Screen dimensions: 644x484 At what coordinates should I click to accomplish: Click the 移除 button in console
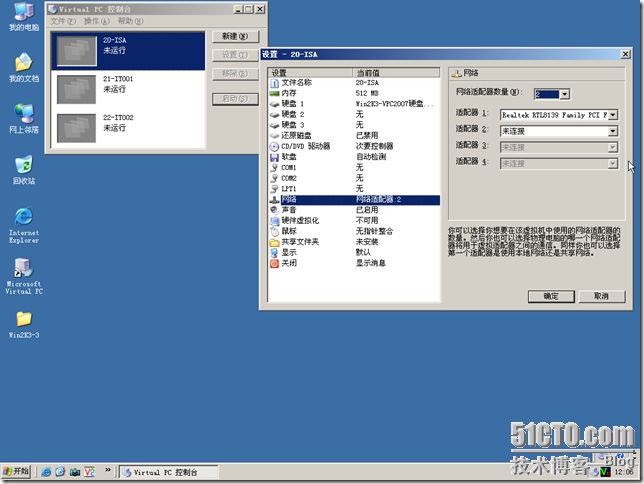coord(235,74)
